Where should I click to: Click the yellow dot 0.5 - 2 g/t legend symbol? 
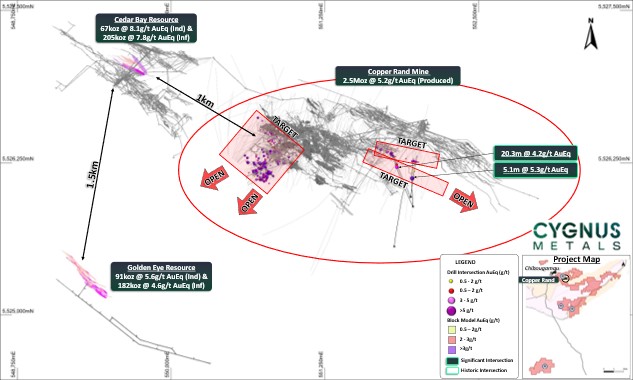pos(451,281)
